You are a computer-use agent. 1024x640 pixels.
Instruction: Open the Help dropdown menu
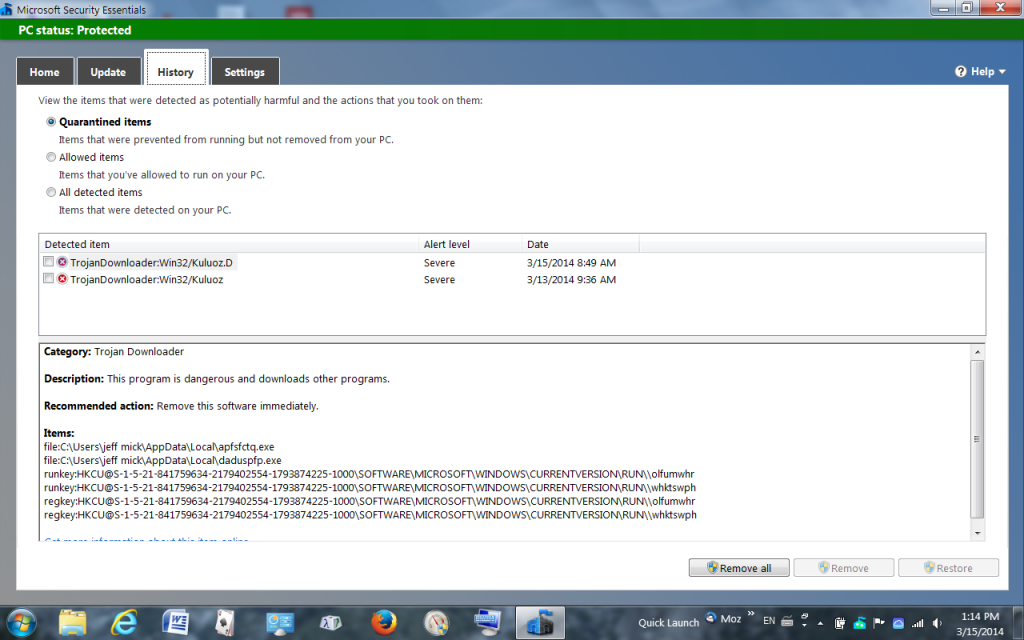(980, 72)
